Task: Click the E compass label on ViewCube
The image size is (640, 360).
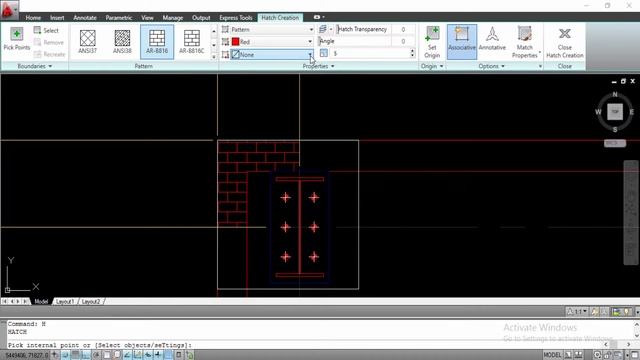Action: coord(631,112)
